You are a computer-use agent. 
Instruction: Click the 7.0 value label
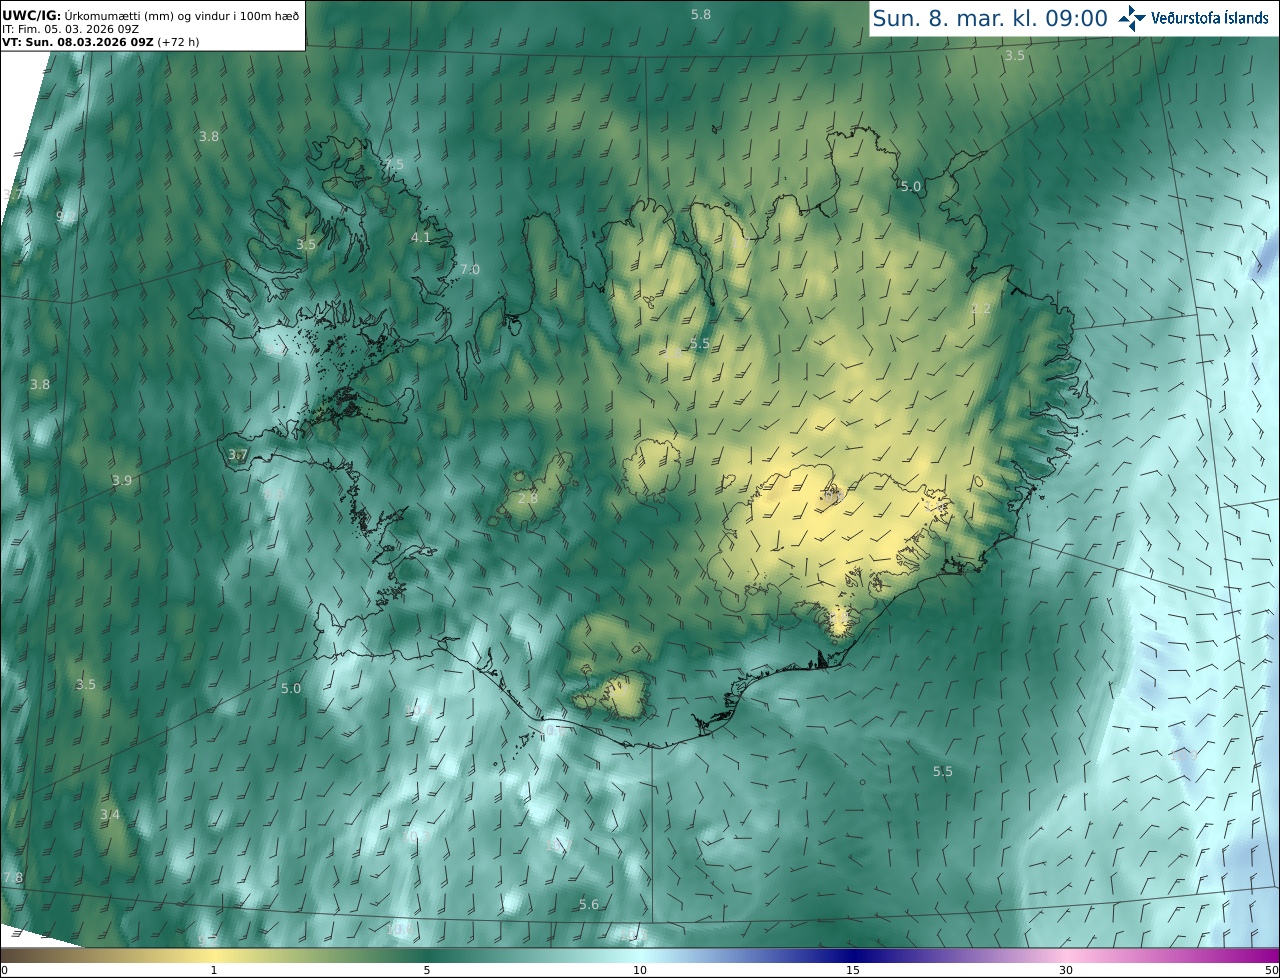click(x=469, y=269)
